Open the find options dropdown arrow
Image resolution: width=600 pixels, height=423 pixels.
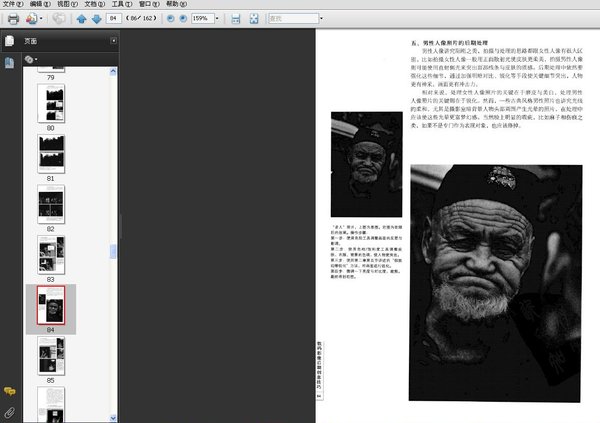click(321, 18)
